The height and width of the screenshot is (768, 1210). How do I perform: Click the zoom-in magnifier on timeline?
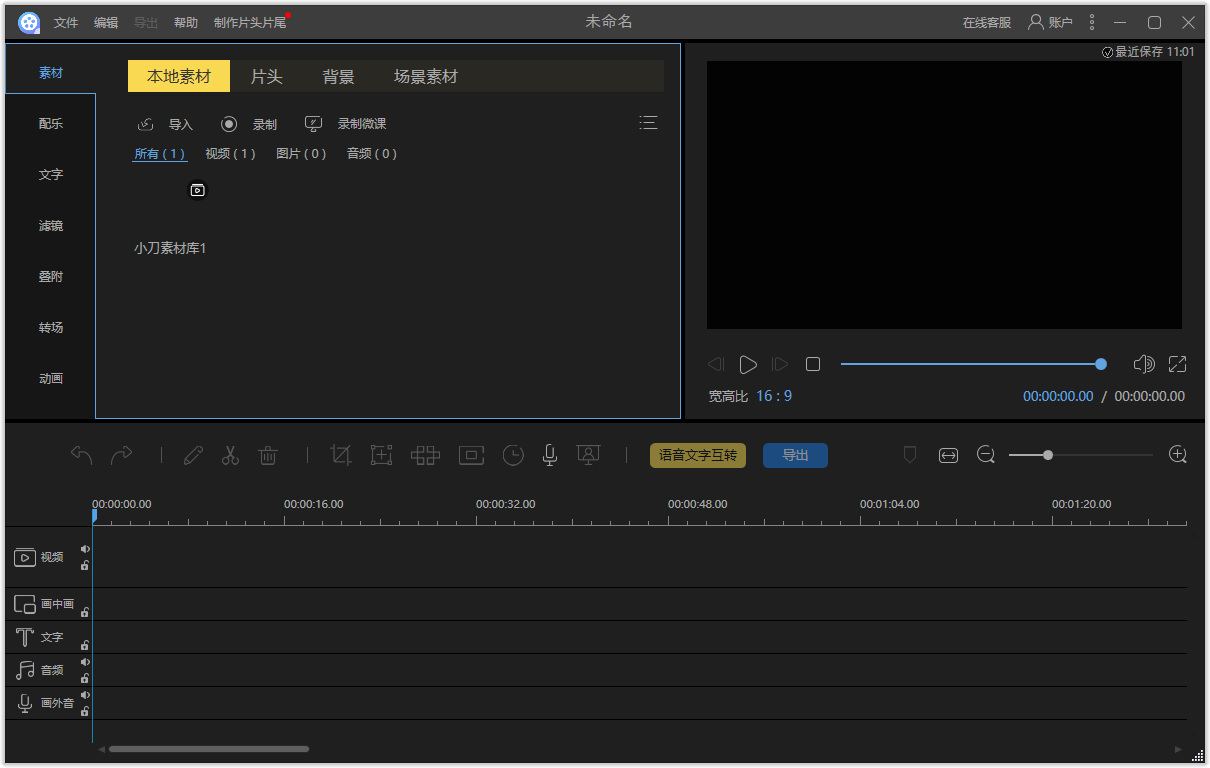coord(1178,455)
